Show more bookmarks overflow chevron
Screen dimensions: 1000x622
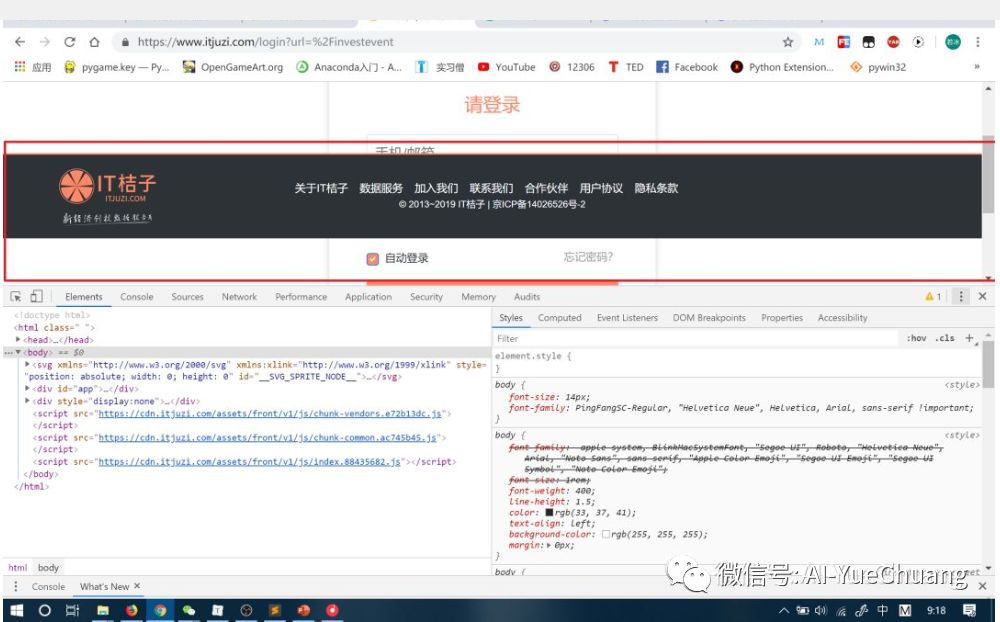976,67
